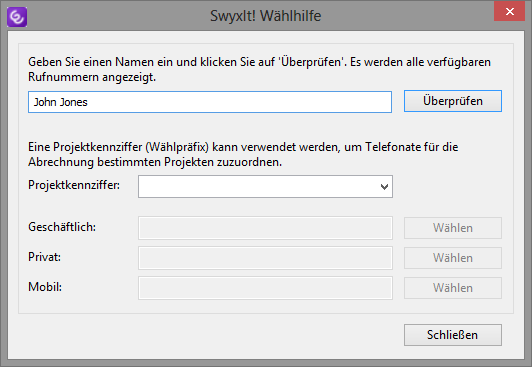
Task: Click the Privat label
Action: pyautogui.click(x=44, y=257)
